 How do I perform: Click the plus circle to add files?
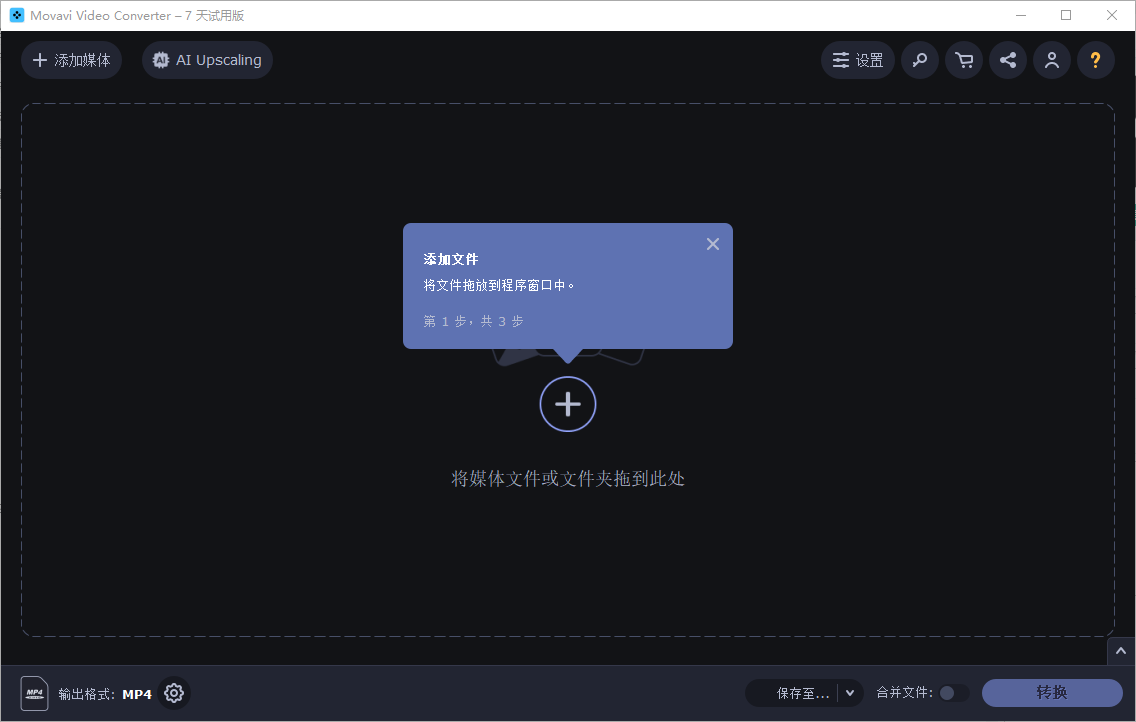pyautogui.click(x=567, y=404)
